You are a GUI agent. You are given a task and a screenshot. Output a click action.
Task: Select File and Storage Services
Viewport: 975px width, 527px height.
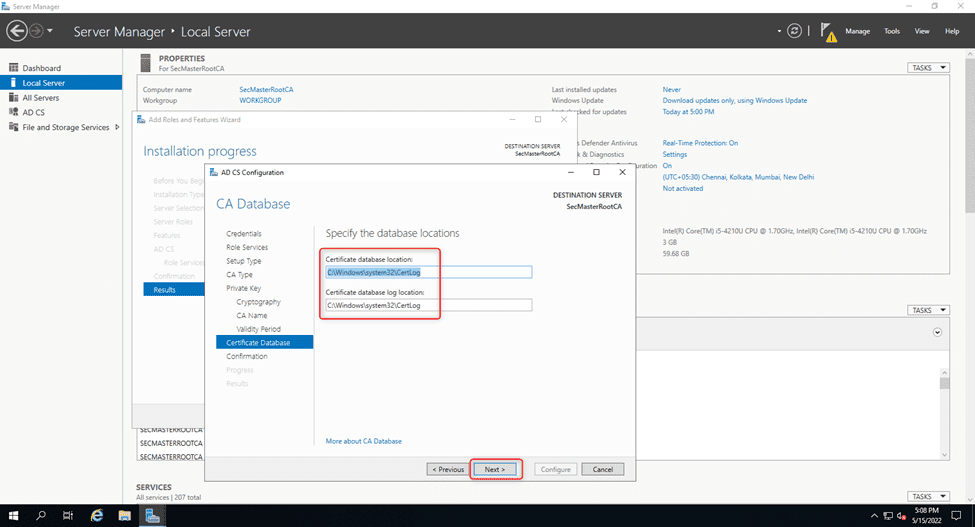[66, 127]
